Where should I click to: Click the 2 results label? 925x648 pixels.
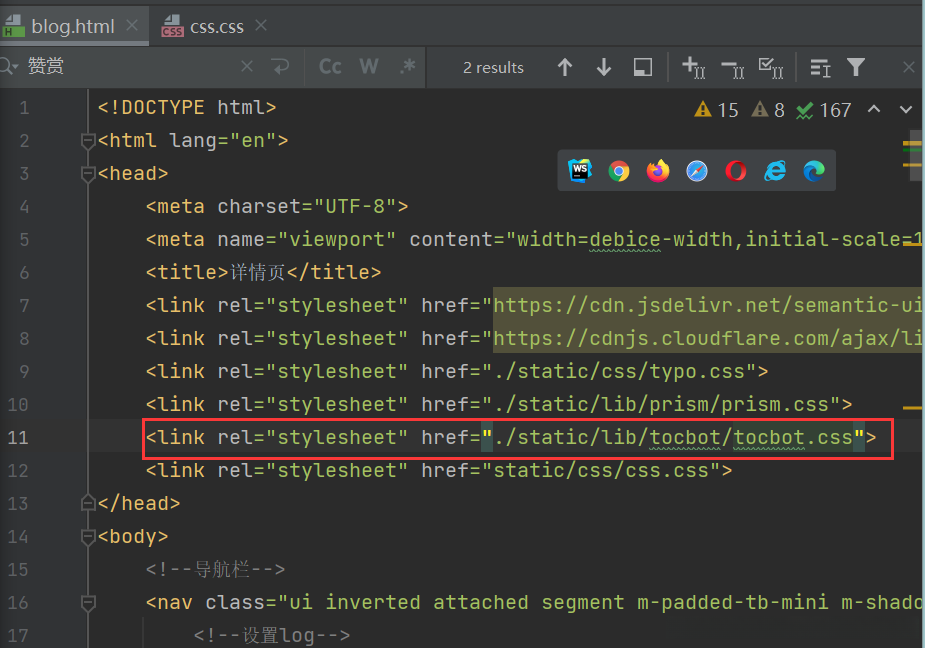coord(493,68)
